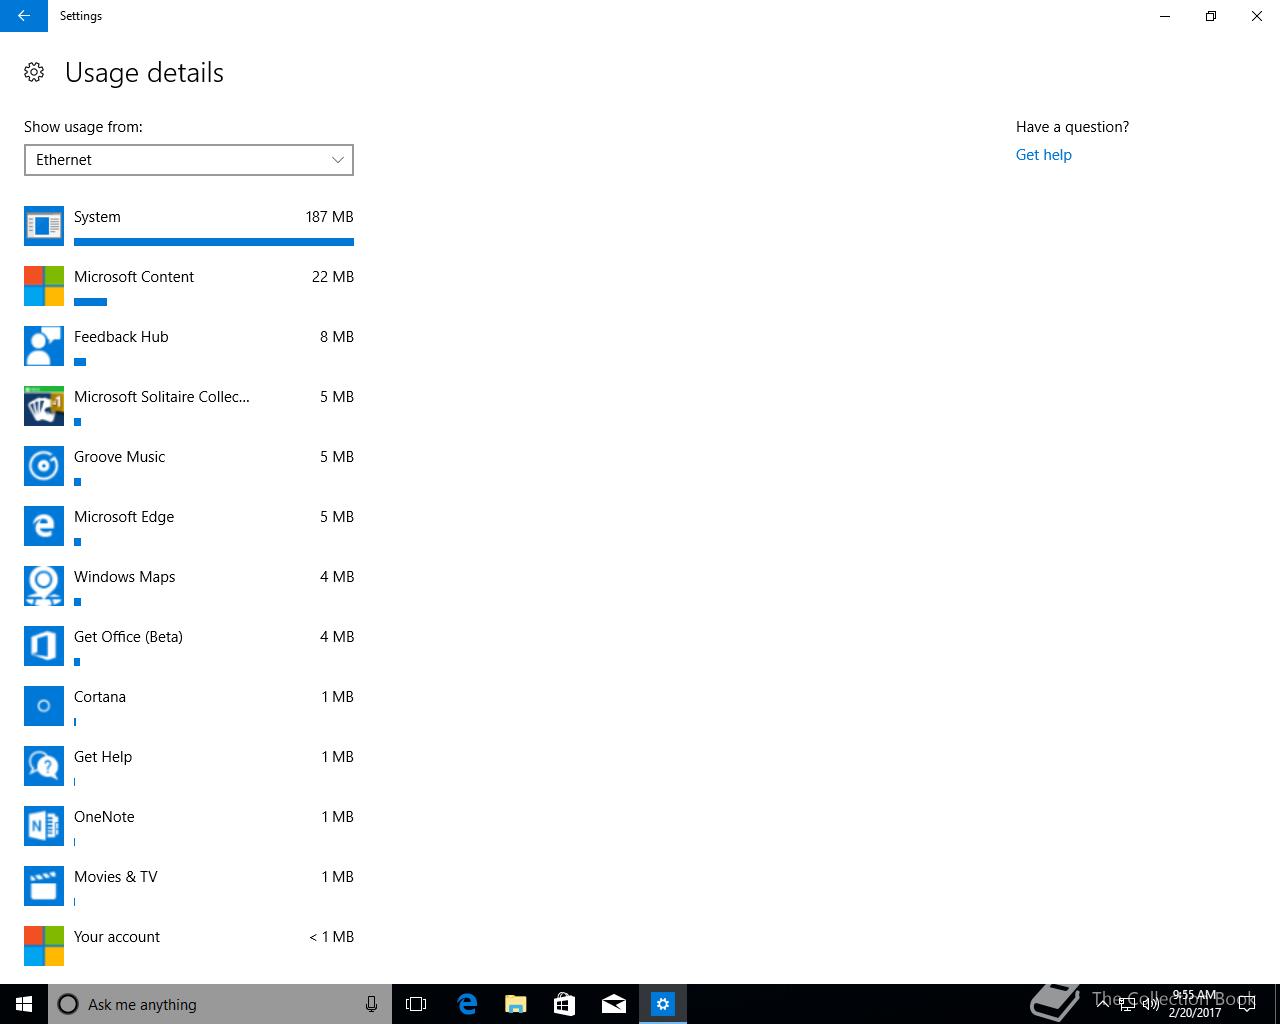Open the Windows Start menu
The image size is (1280, 1024).
(24, 1004)
